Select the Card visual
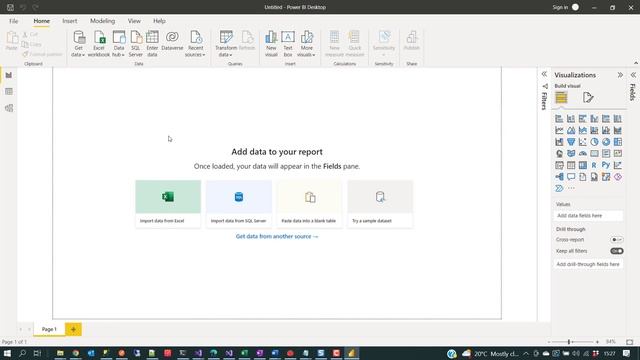640x360 pixels. (594, 153)
